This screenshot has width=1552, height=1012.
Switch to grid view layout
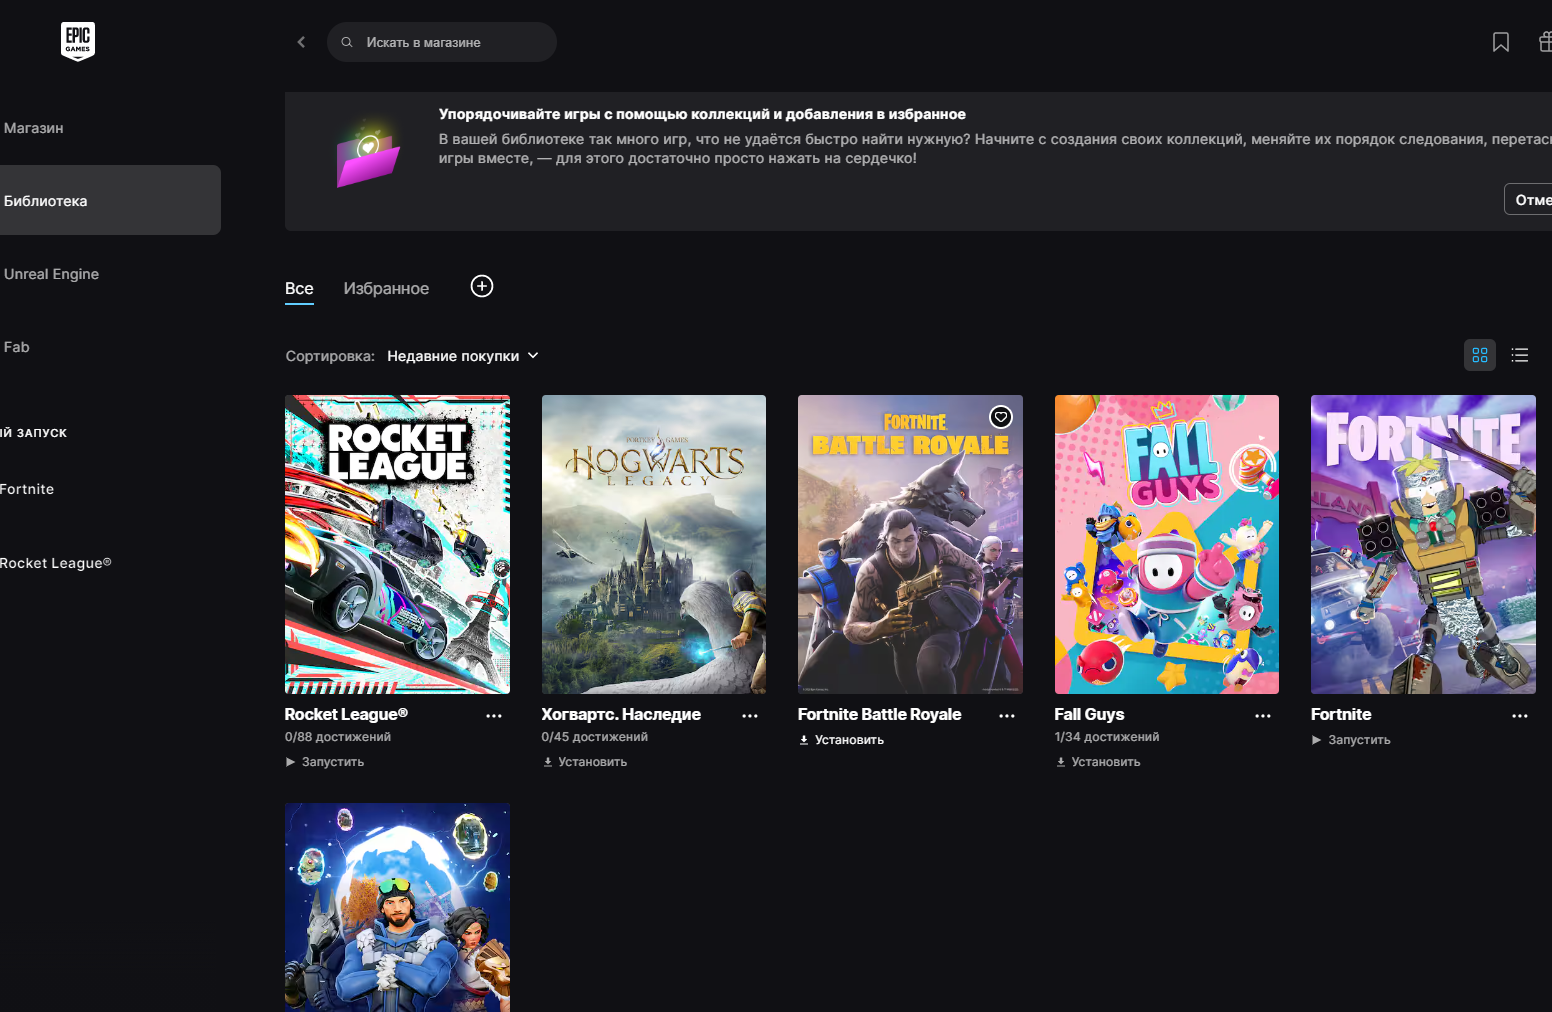pyautogui.click(x=1479, y=355)
